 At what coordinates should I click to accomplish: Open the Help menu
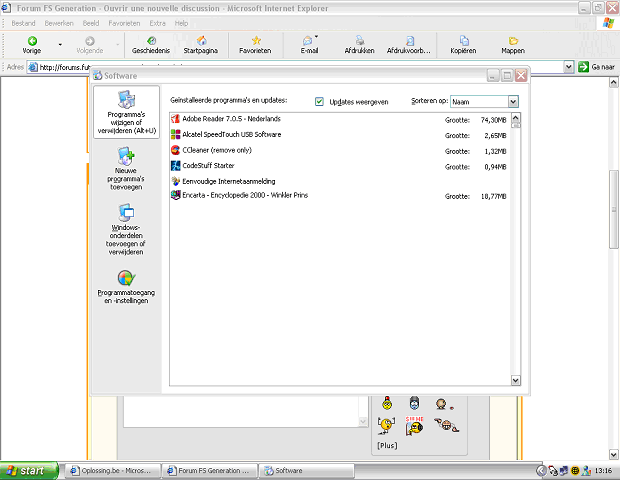click(x=181, y=23)
